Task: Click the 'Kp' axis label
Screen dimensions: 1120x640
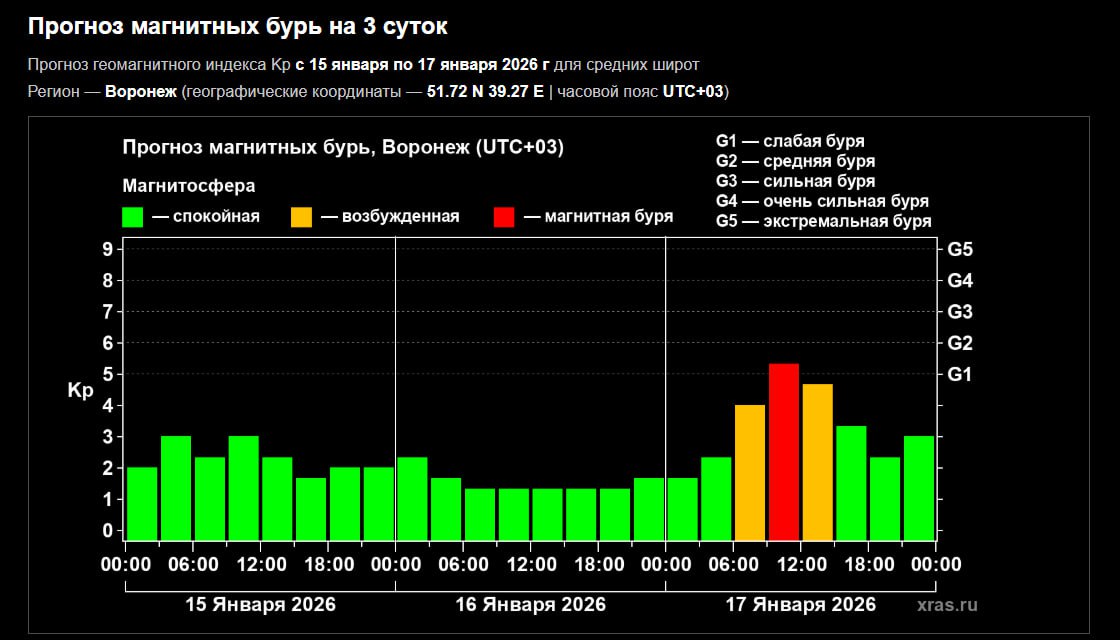Action: click(x=80, y=391)
